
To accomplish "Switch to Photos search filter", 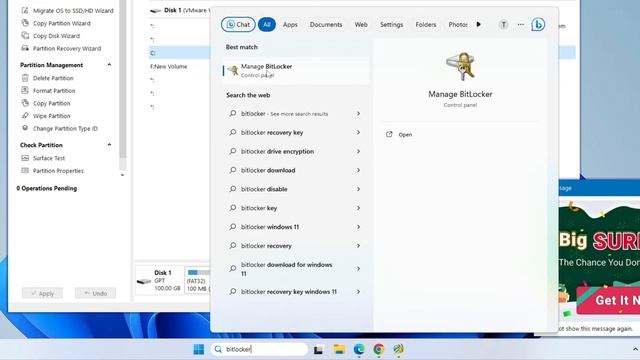I will pos(458,24).
